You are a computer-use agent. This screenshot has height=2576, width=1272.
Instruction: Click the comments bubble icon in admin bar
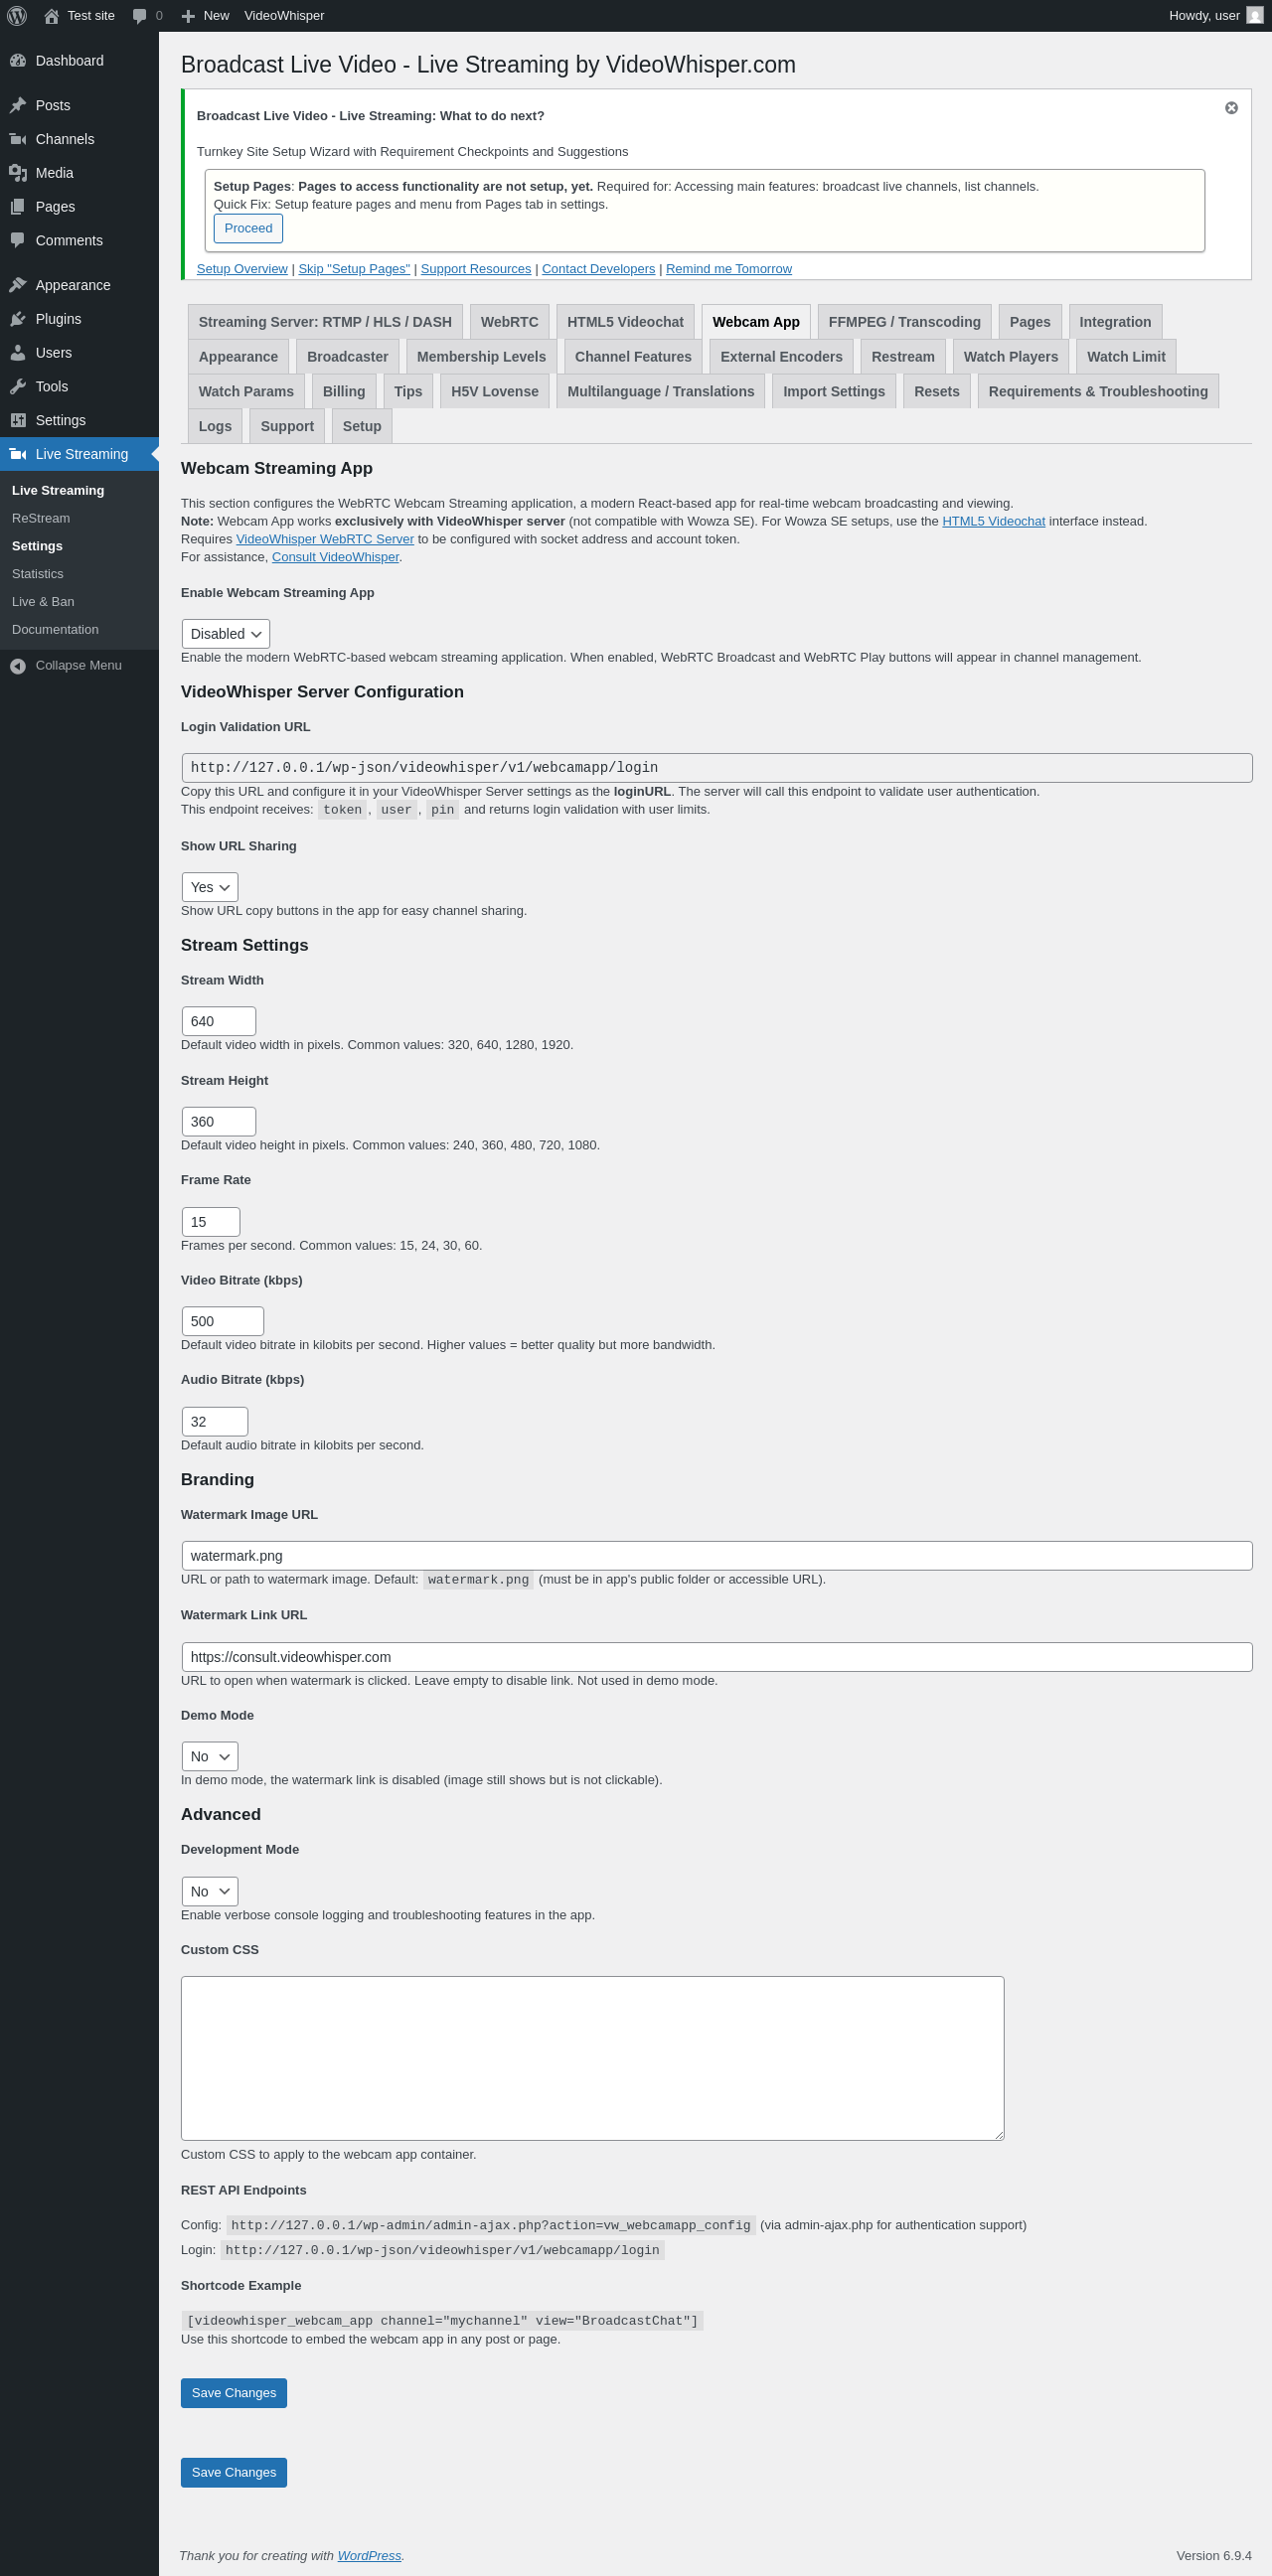[139, 16]
